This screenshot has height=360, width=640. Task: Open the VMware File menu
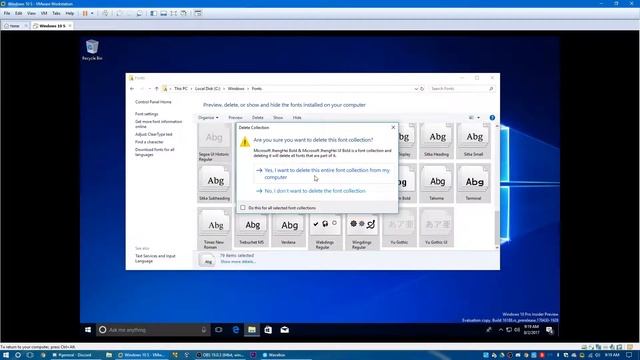click(7, 13)
